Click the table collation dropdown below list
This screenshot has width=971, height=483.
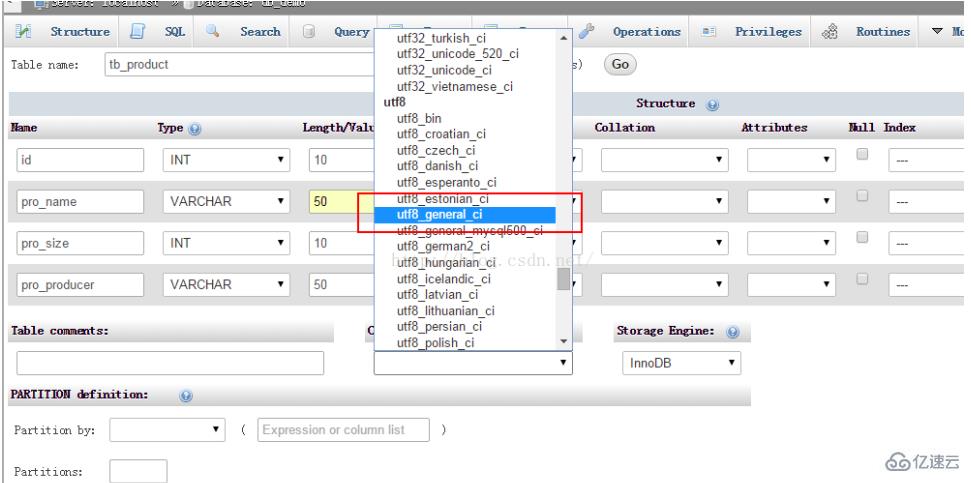click(473, 363)
